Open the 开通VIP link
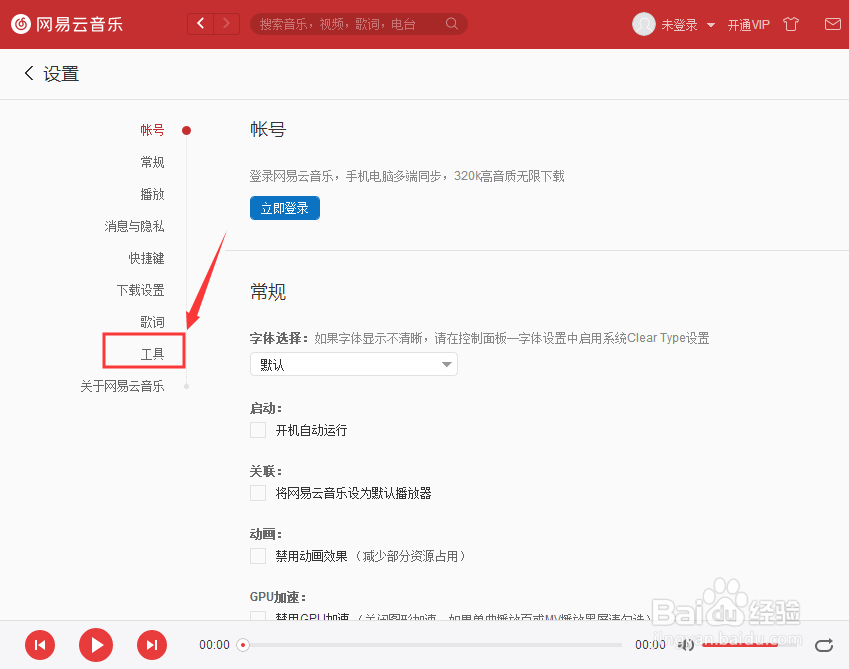Screen dimensions: 849x669 [x=748, y=25]
